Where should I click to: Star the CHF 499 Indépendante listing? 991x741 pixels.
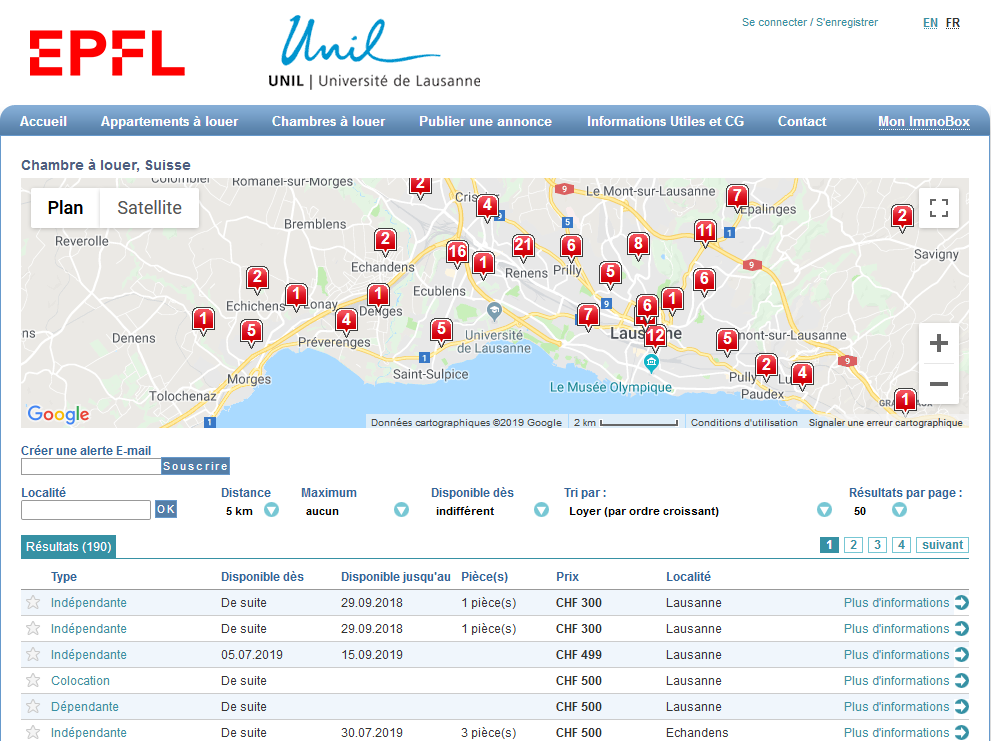pyautogui.click(x=33, y=655)
